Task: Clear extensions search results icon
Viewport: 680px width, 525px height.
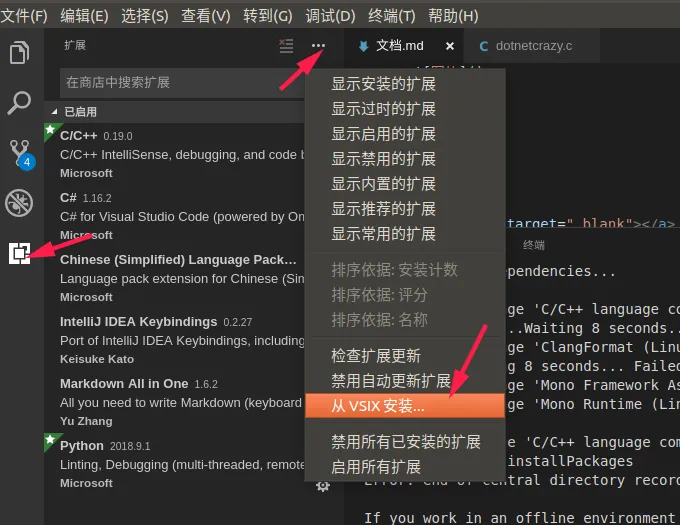Action: click(x=286, y=46)
